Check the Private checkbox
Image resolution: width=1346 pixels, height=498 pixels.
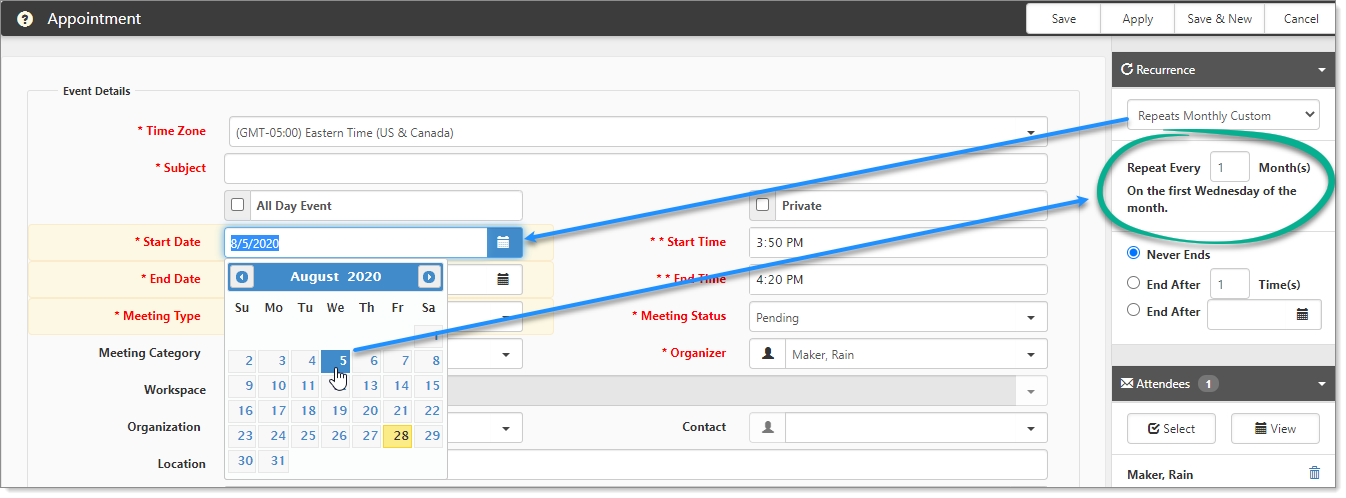click(763, 205)
